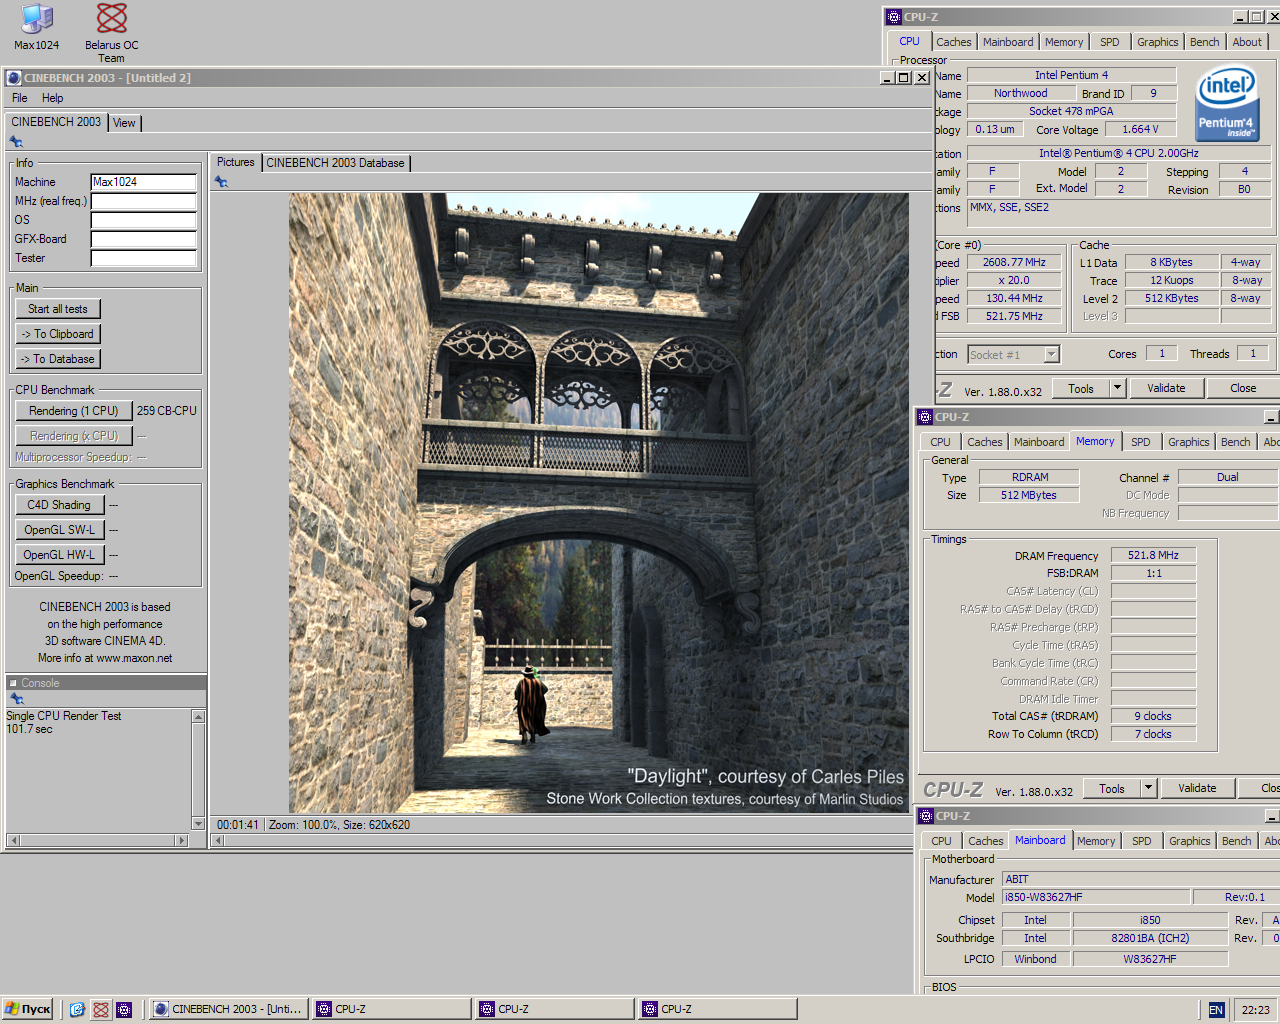The image size is (1280, 1024).
Task: Open Bench tab in top CPU-Z window
Action: tap(1205, 42)
